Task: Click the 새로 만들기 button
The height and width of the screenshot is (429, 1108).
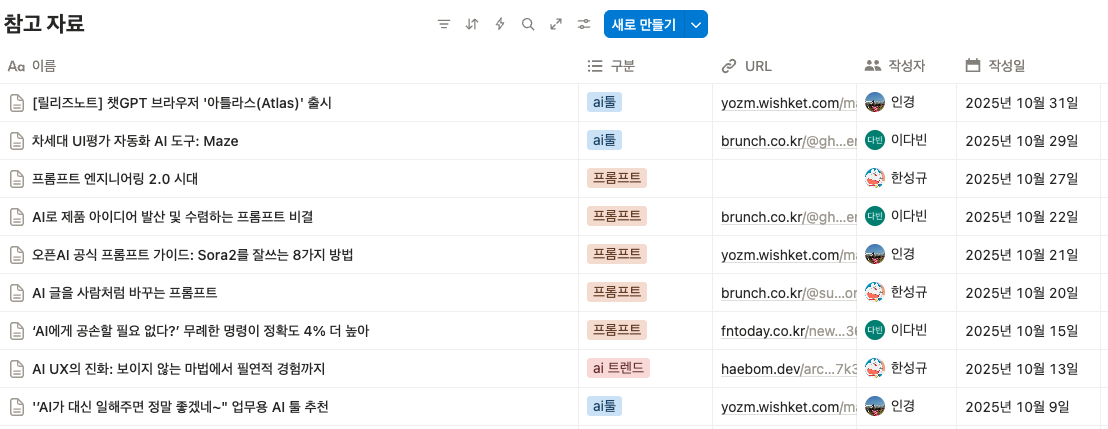Action: [x=644, y=24]
